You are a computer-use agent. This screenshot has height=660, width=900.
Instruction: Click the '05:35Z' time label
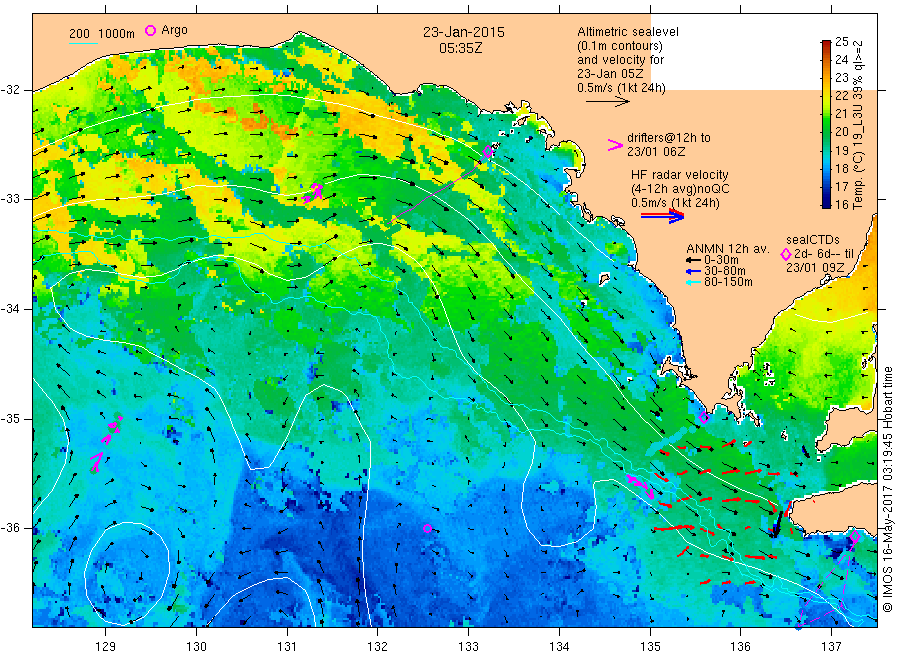[x=461, y=48]
